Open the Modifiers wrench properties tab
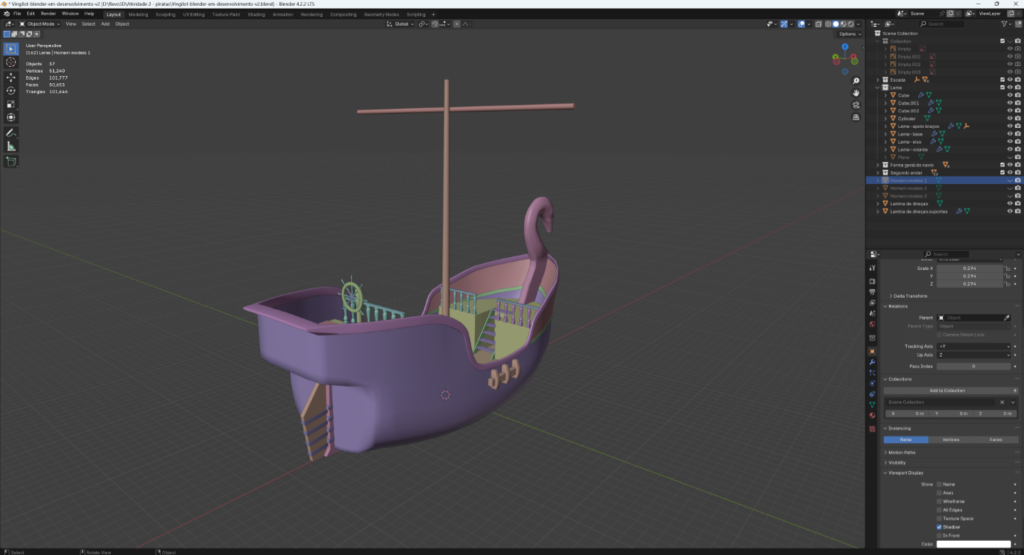Image resolution: width=1024 pixels, height=555 pixels. click(873, 361)
